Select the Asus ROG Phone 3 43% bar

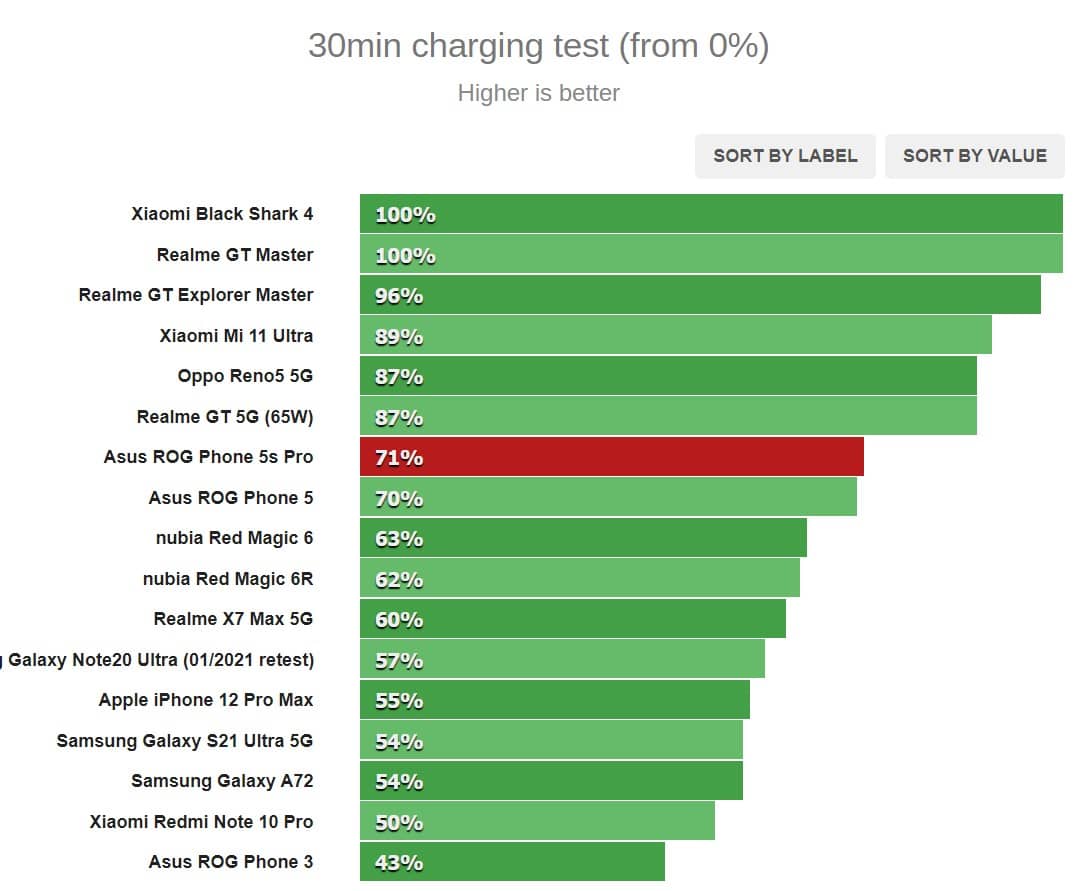tap(512, 862)
